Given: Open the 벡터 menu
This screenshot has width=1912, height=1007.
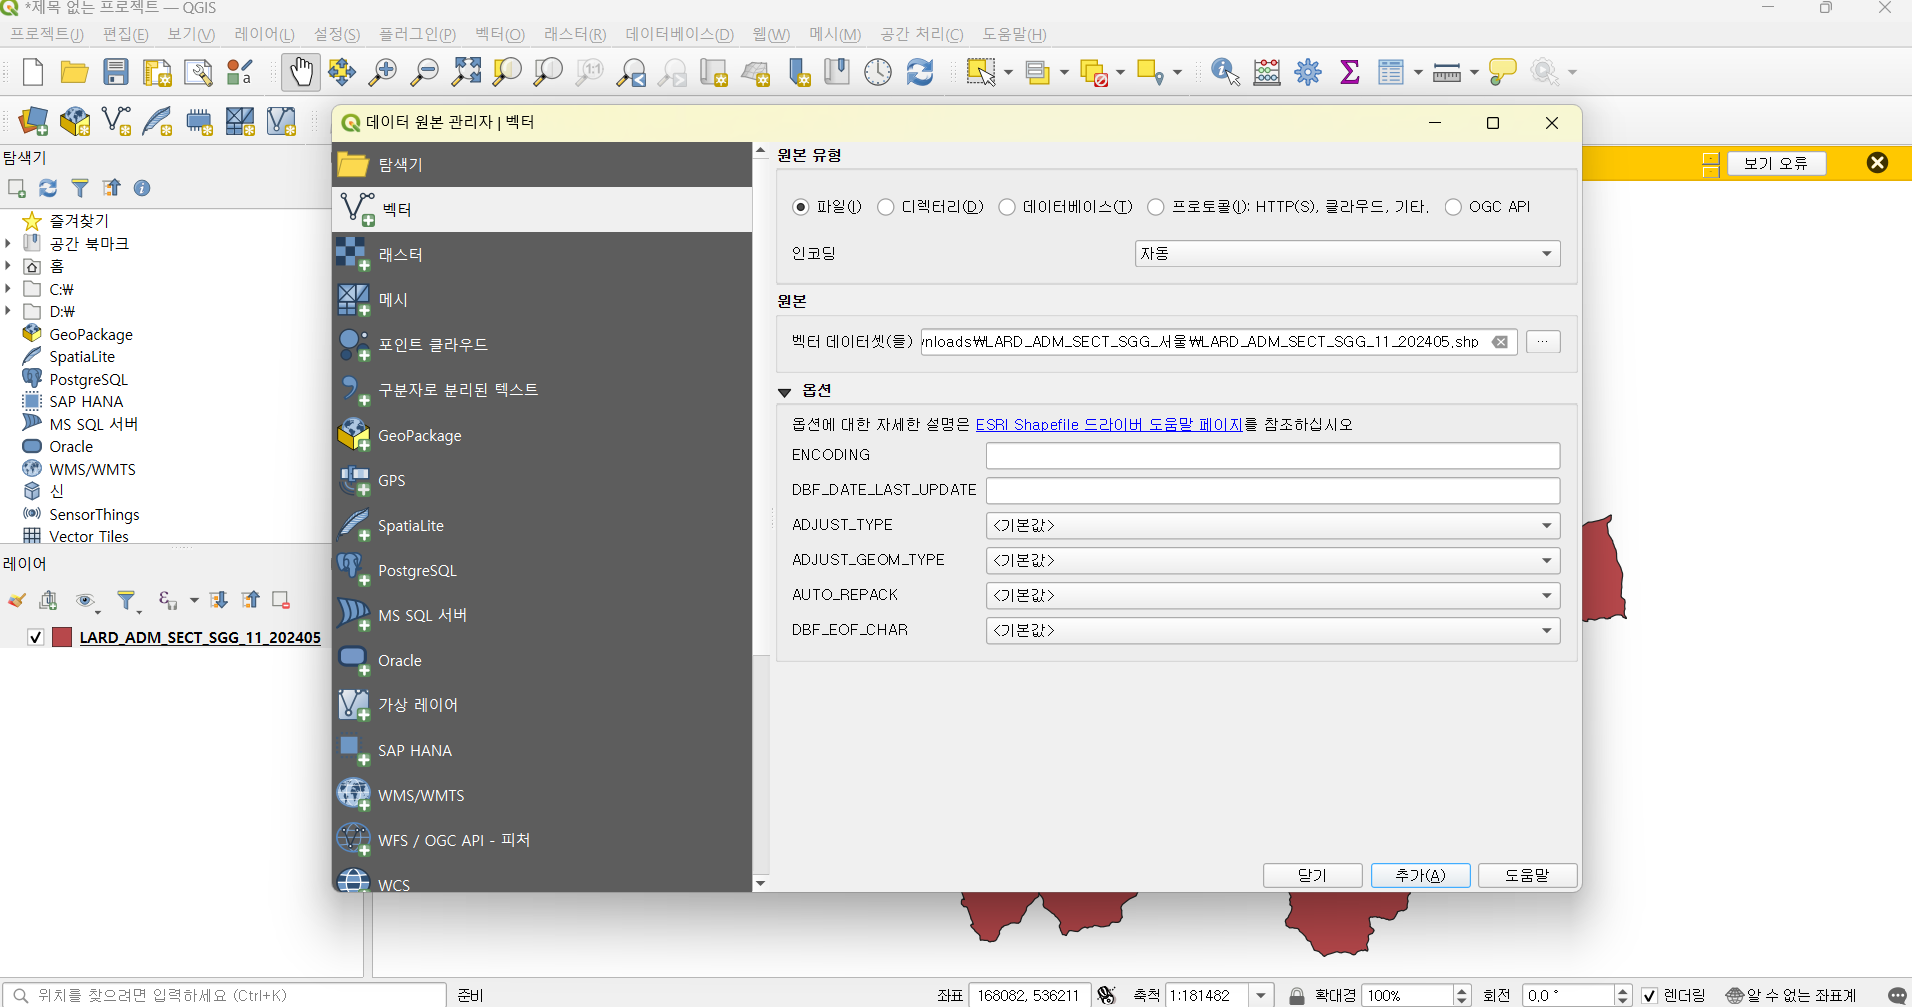Looking at the screenshot, I should 499,34.
